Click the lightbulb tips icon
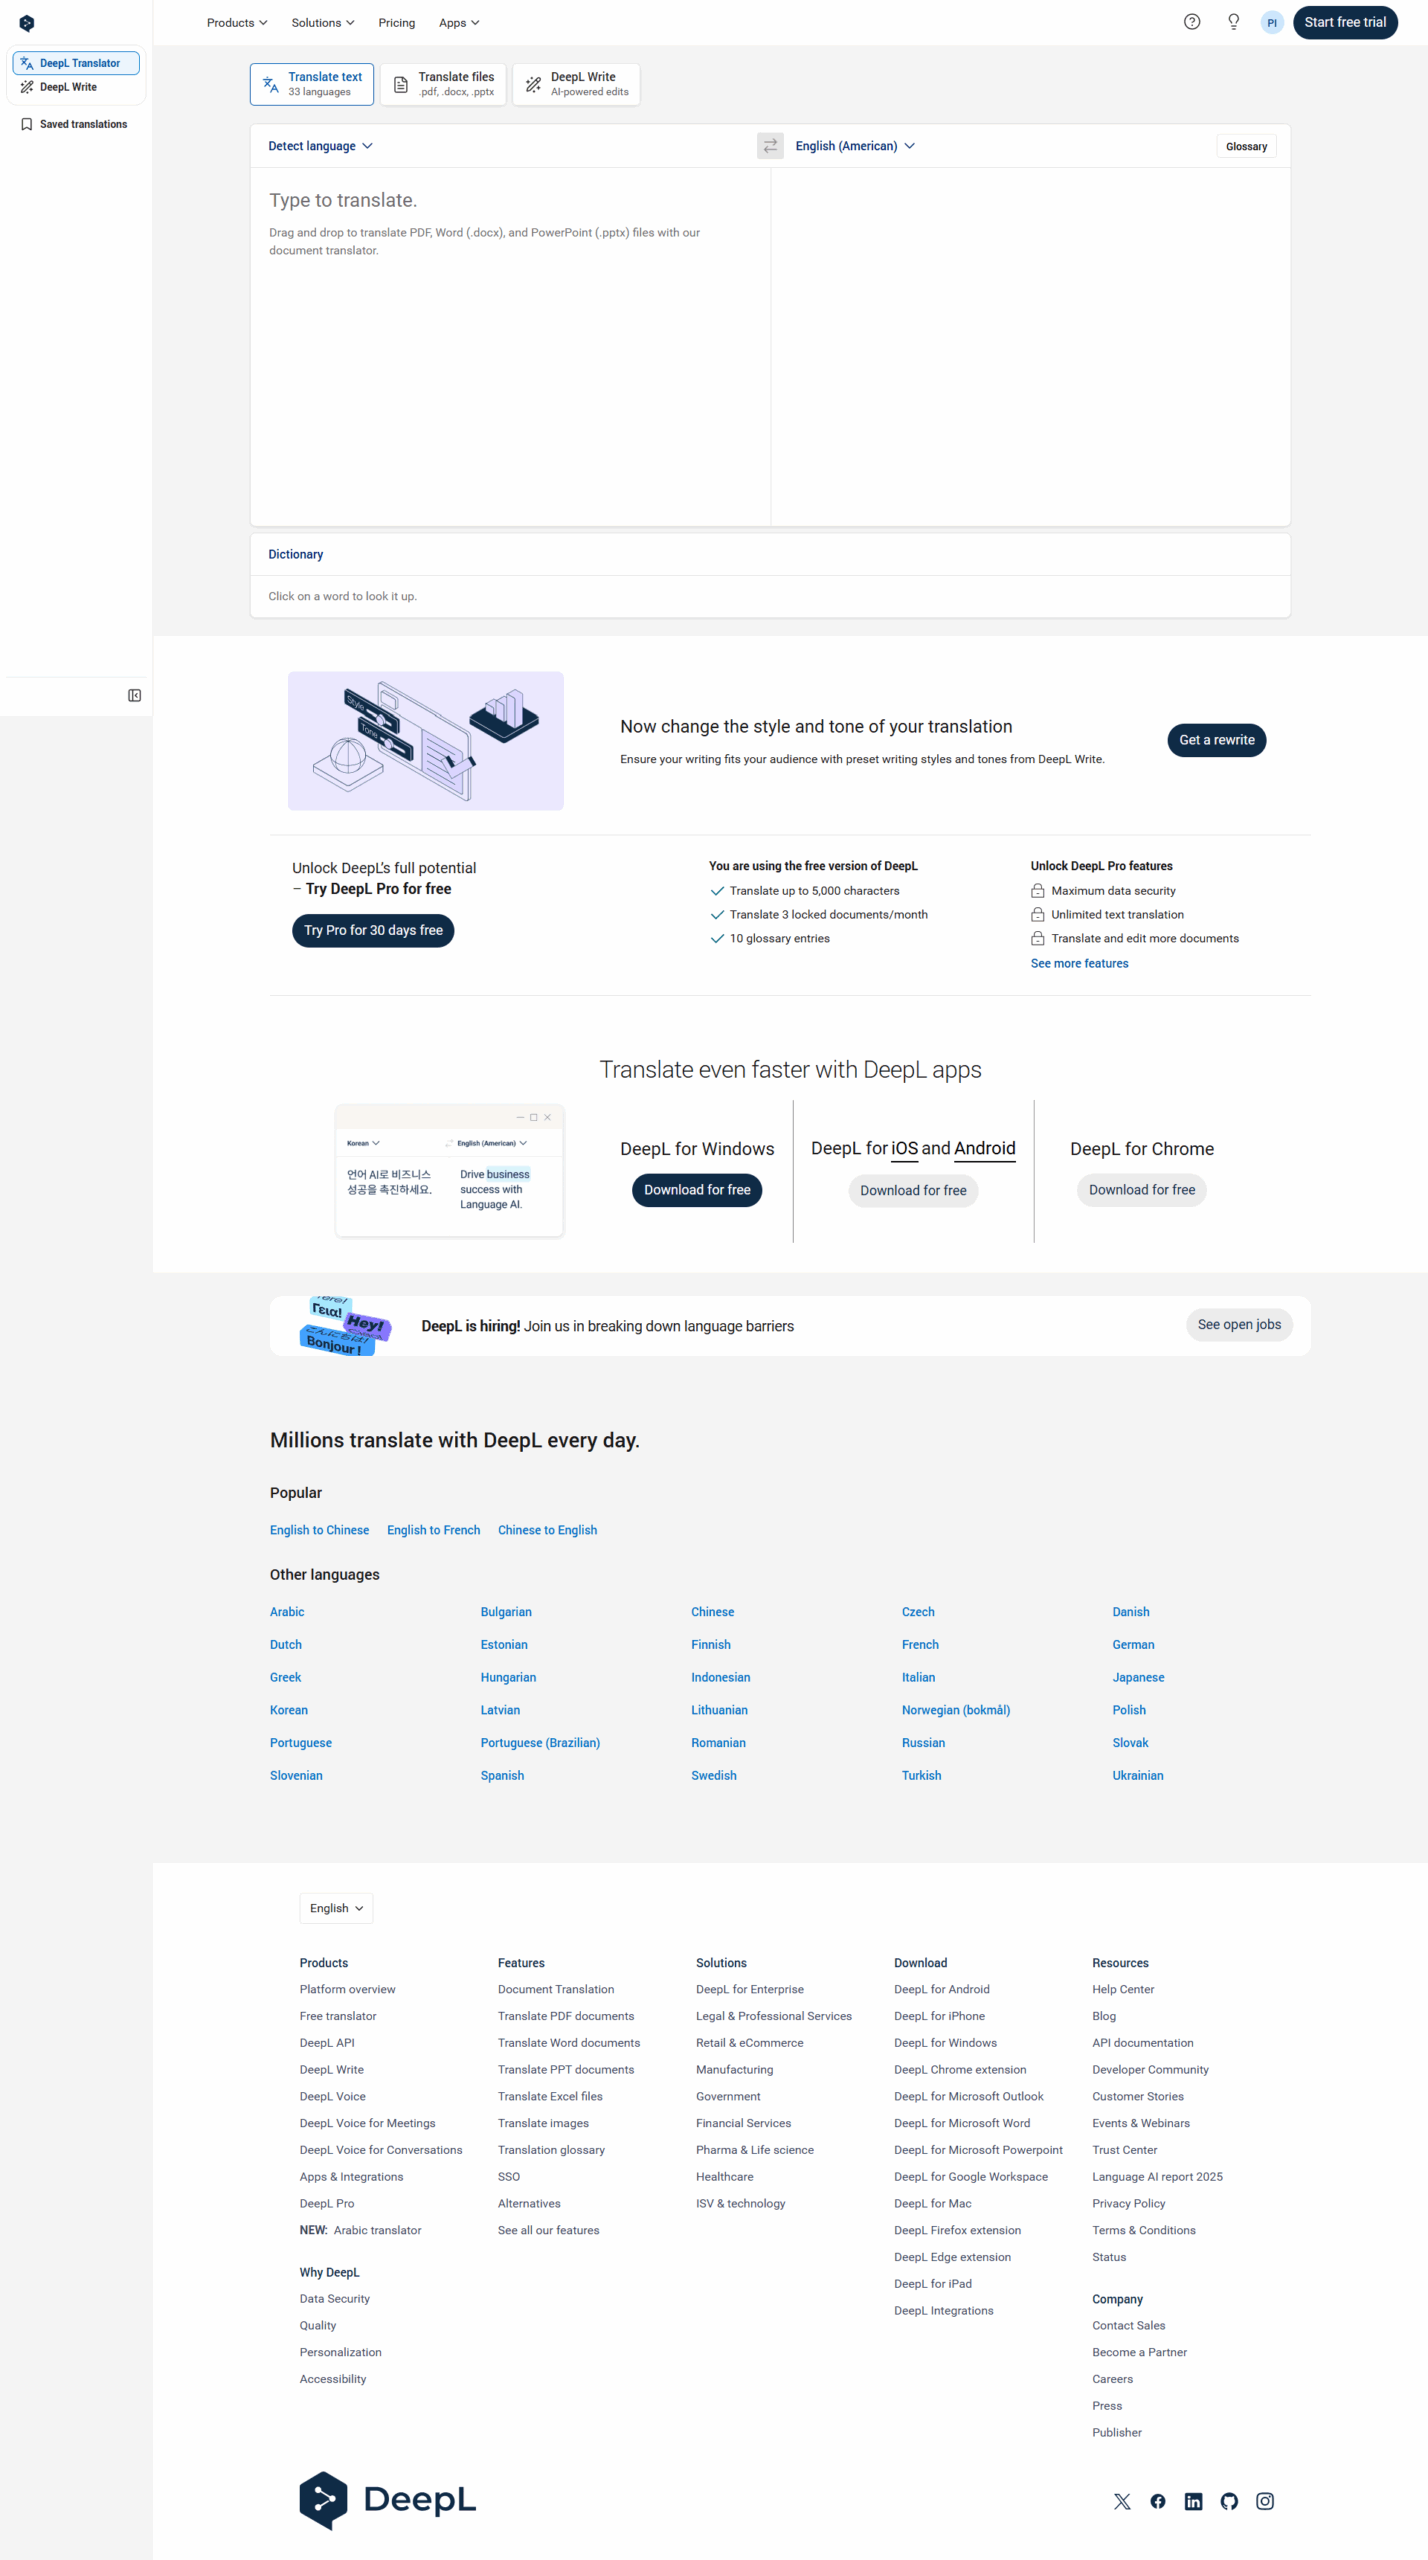Viewport: 1428px width, 2560px height. [x=1233, y=22]
